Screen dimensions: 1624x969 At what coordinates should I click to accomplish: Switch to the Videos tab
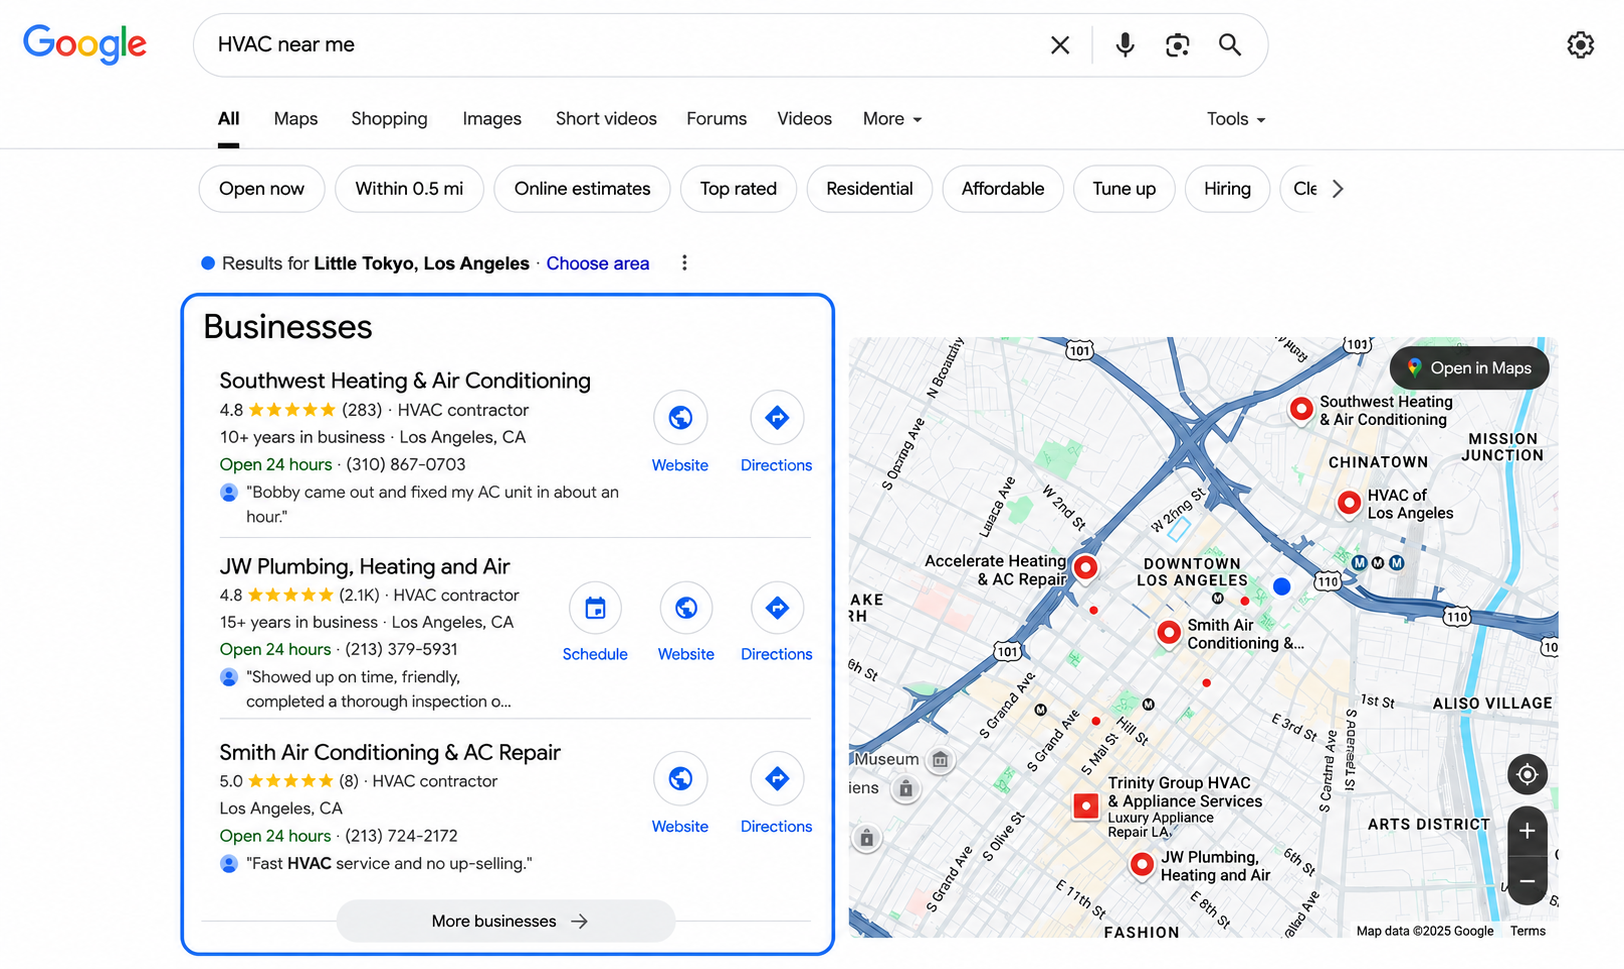[x=804, y=119]
